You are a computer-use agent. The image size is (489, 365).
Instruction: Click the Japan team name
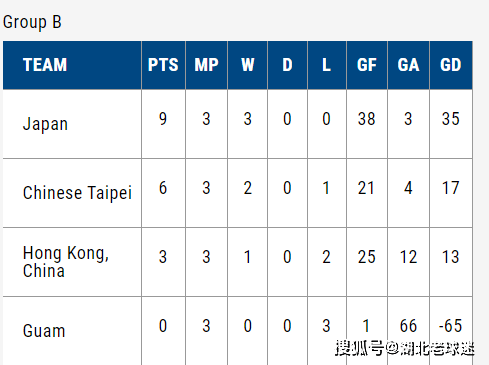coord(45,124)
